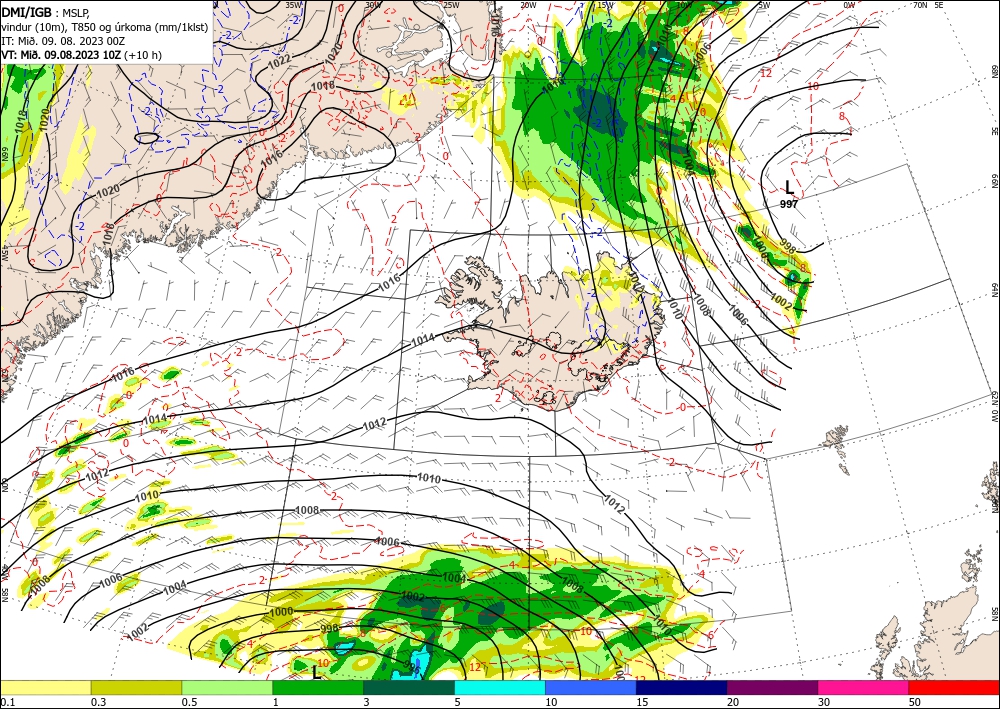Click the '15' legend scale value
The image size is (1000, 709).
(642, 702)
